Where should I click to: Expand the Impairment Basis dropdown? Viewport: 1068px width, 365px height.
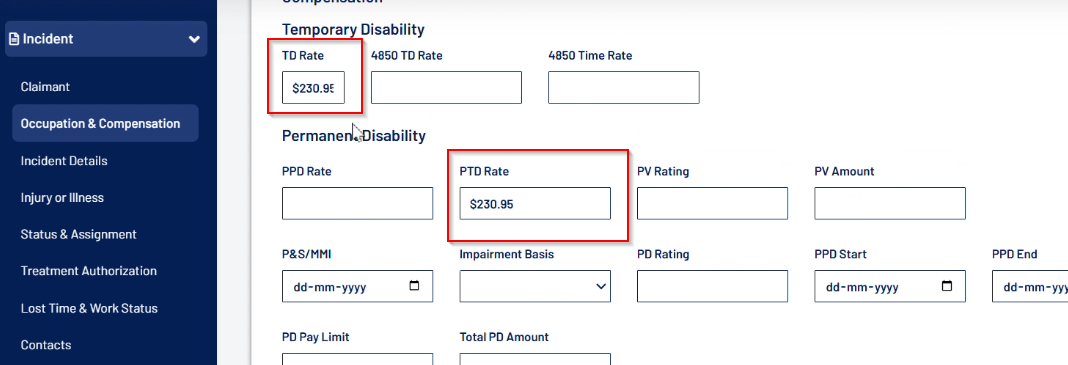coord(535,286)
